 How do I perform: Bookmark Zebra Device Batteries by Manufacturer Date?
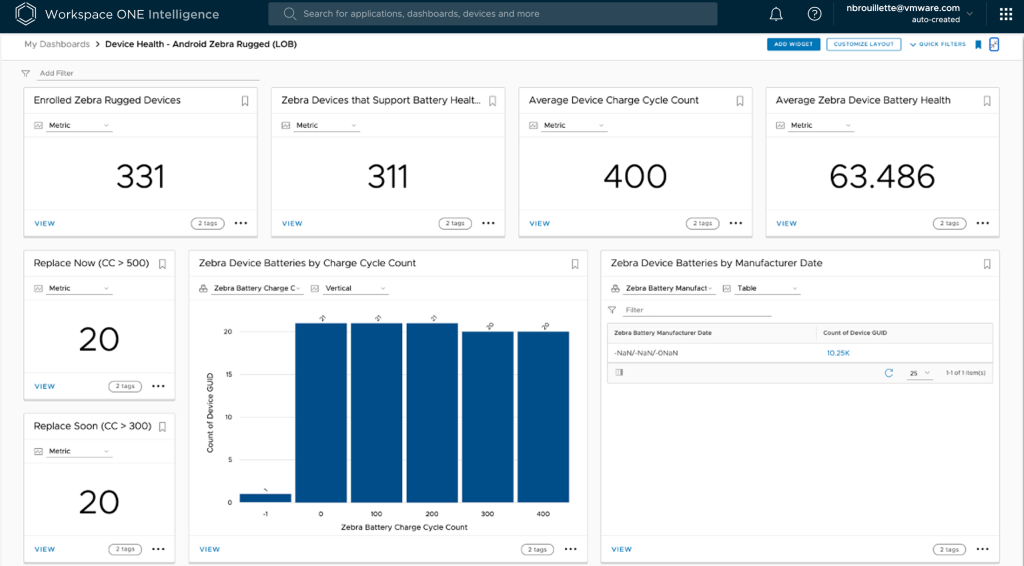pos(987,264)
